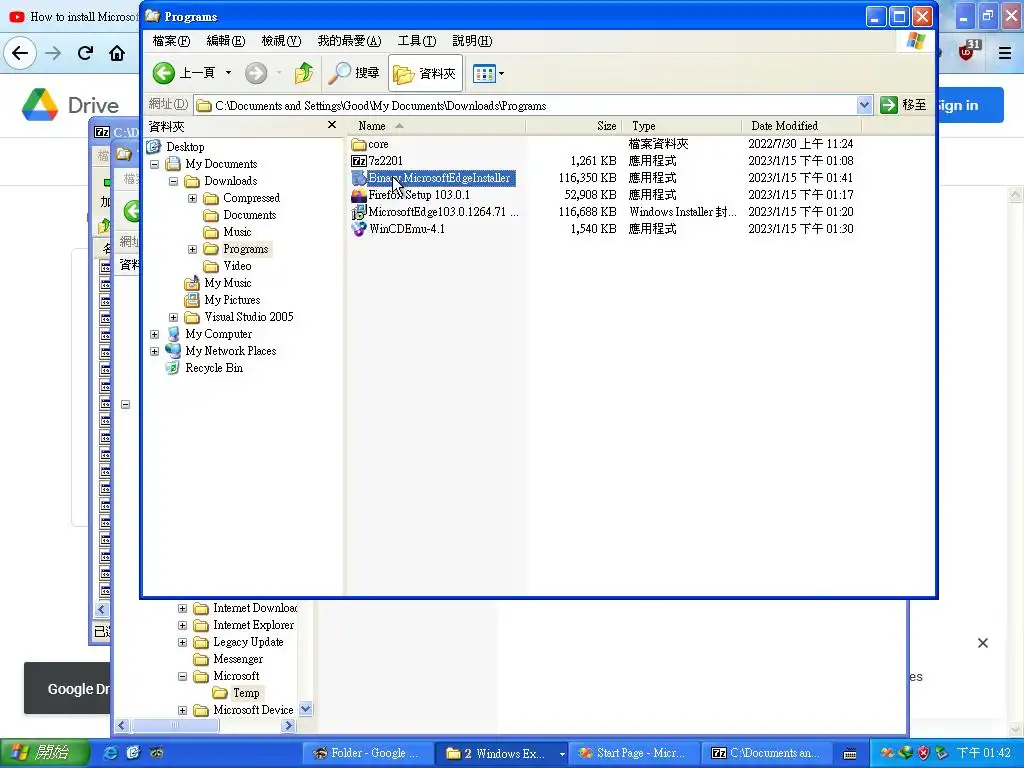Open the Views icon in toolbar

[484, 73]
